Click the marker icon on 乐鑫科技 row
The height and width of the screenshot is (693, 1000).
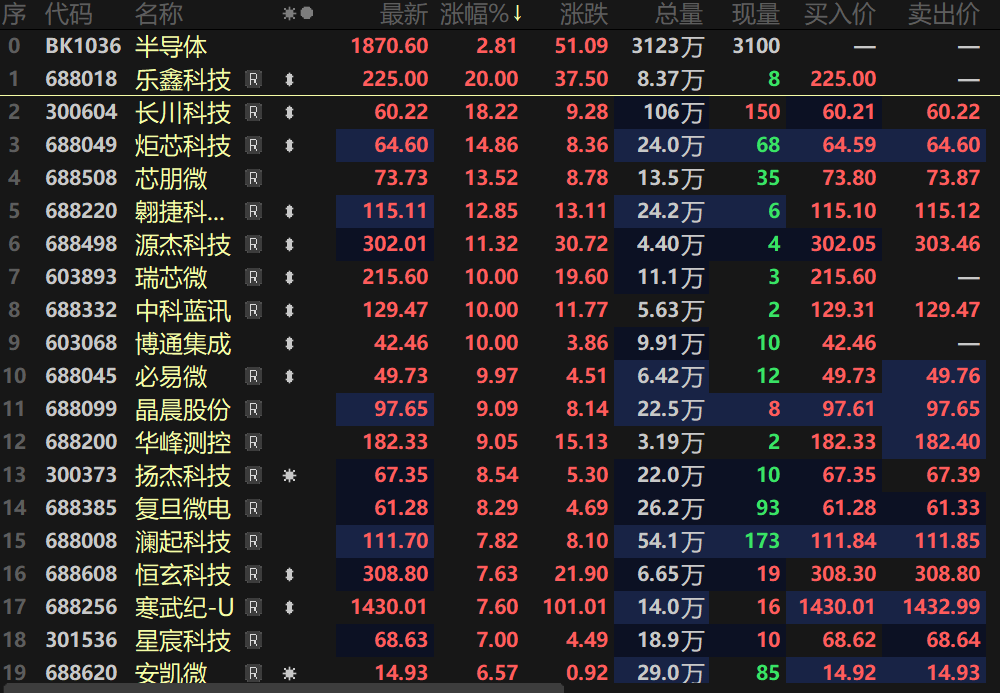point(290,80)
